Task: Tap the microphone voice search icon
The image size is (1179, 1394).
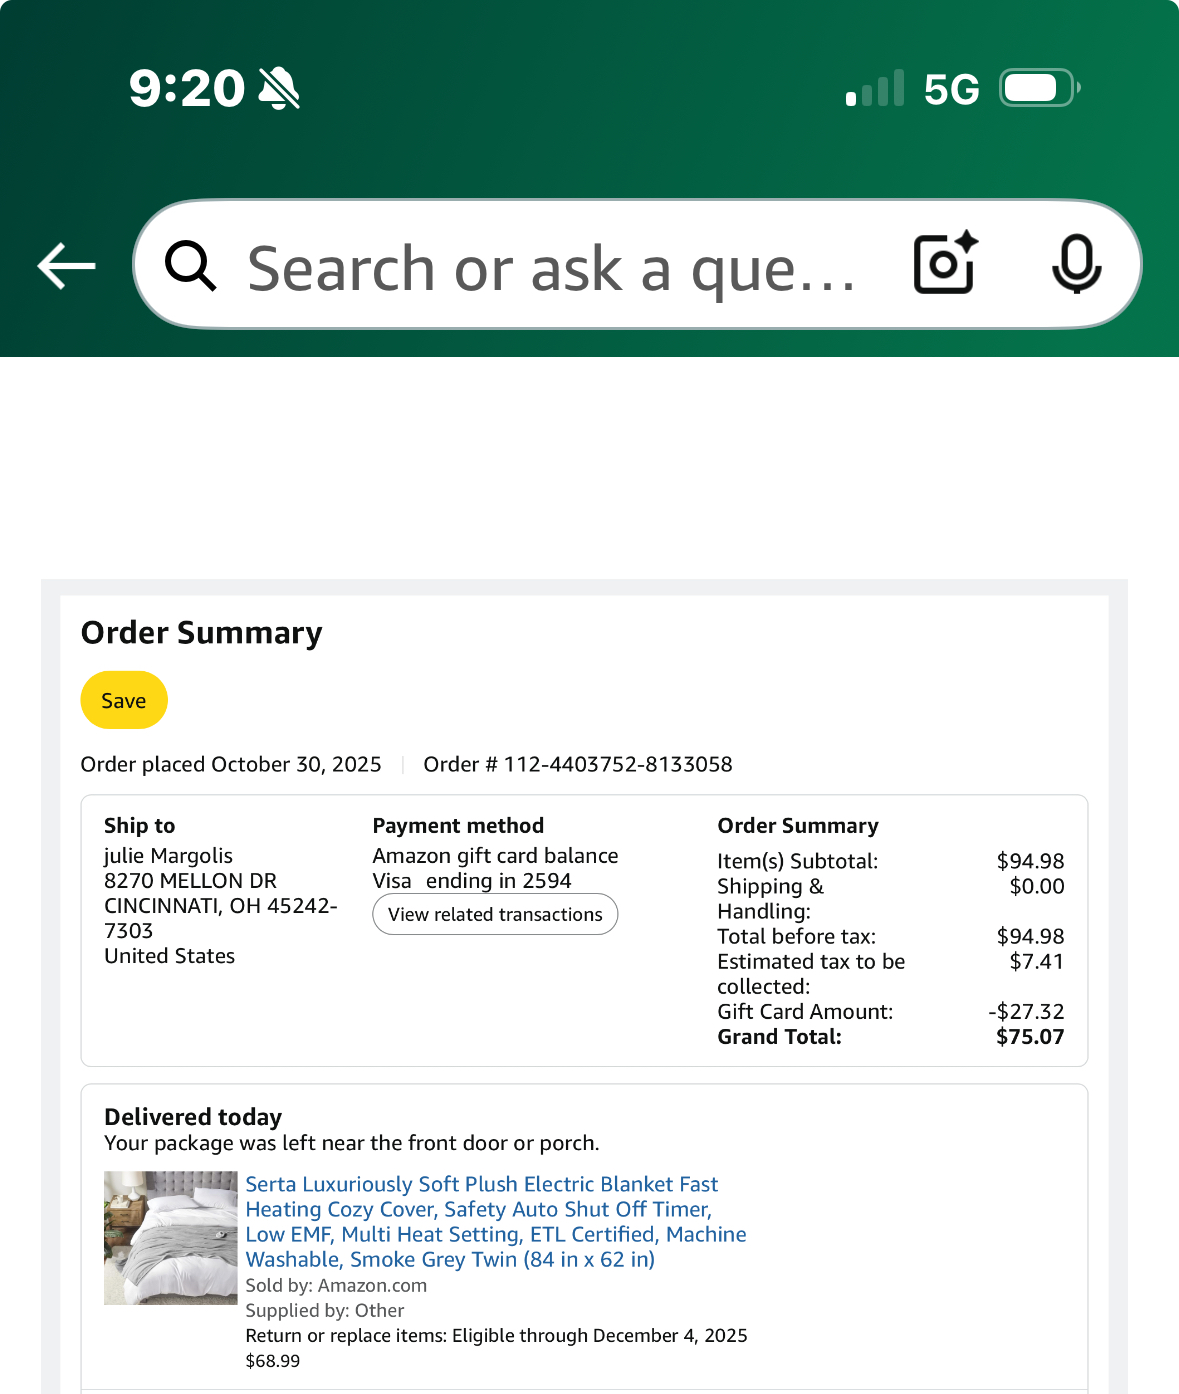Action: coord(1076,264)
